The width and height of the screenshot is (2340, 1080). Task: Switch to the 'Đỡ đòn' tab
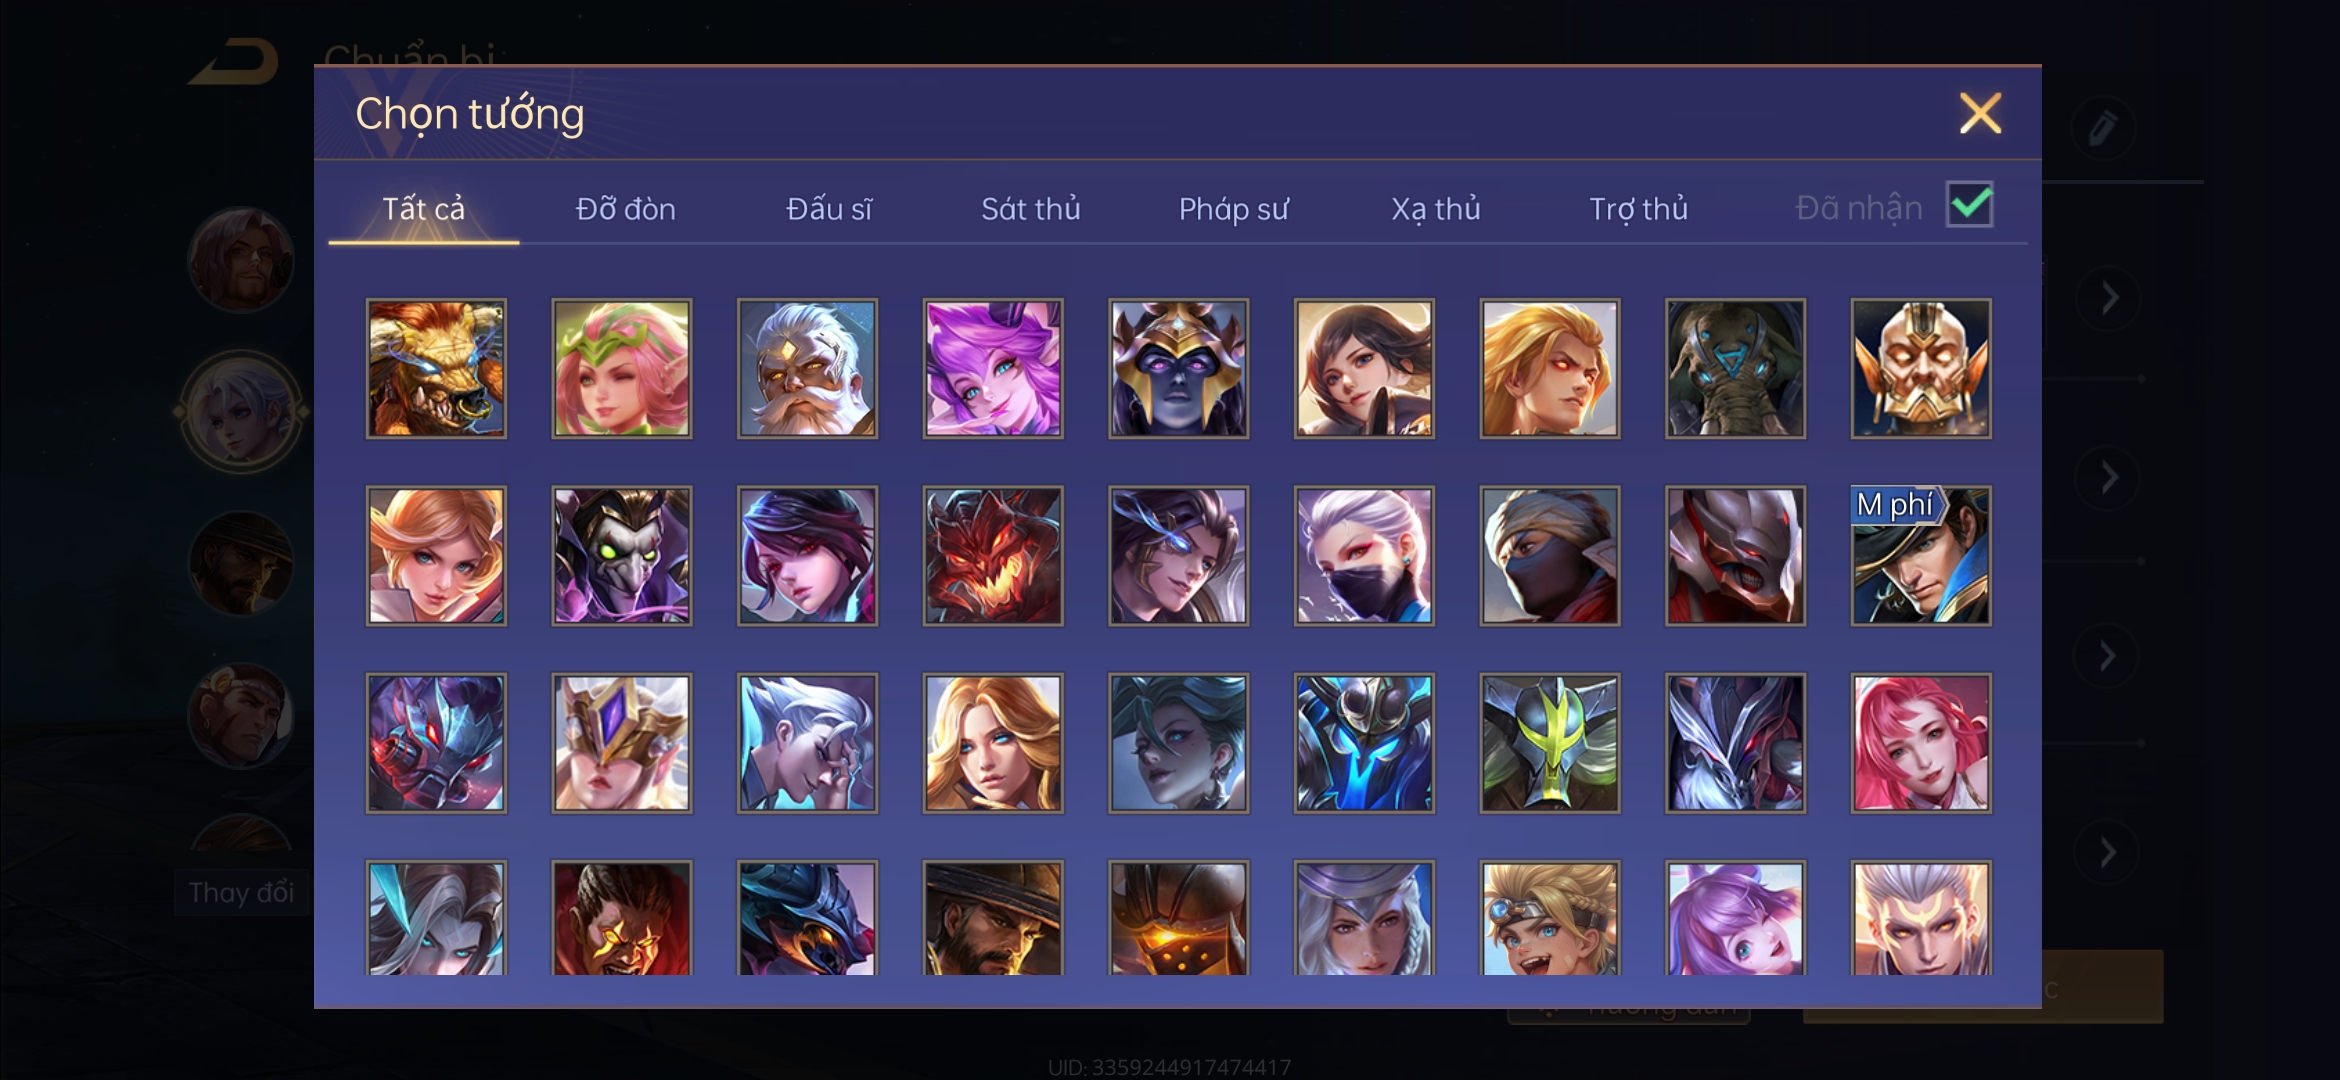click(x=626, y=208)
